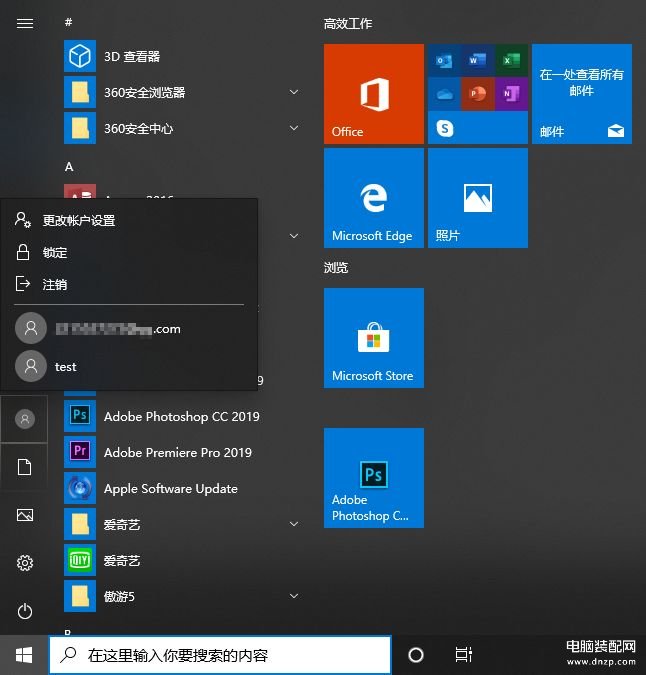Open the Adobe Photoshop tile
The image size is (646, 675).
click(x=374, y=478)
